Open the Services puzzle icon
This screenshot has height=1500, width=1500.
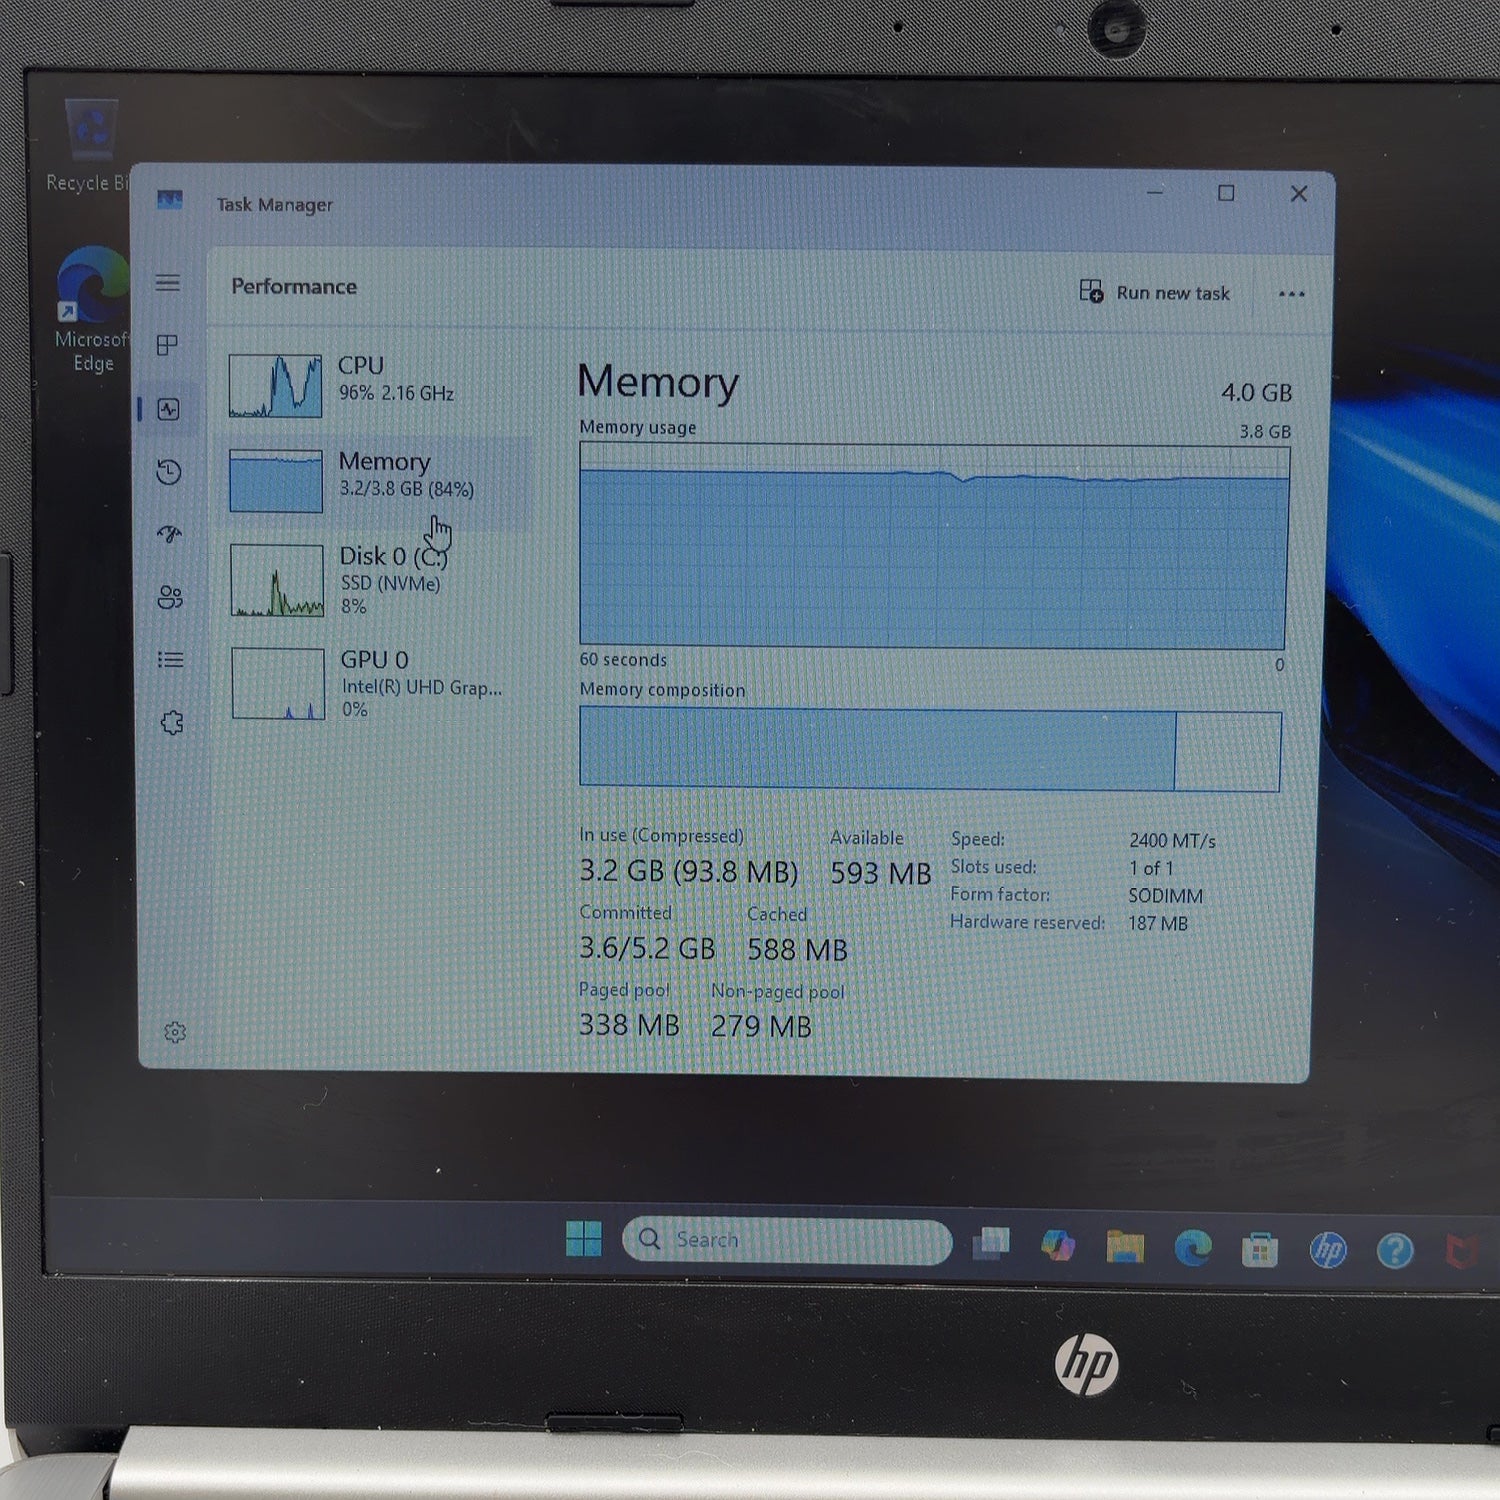172,723
